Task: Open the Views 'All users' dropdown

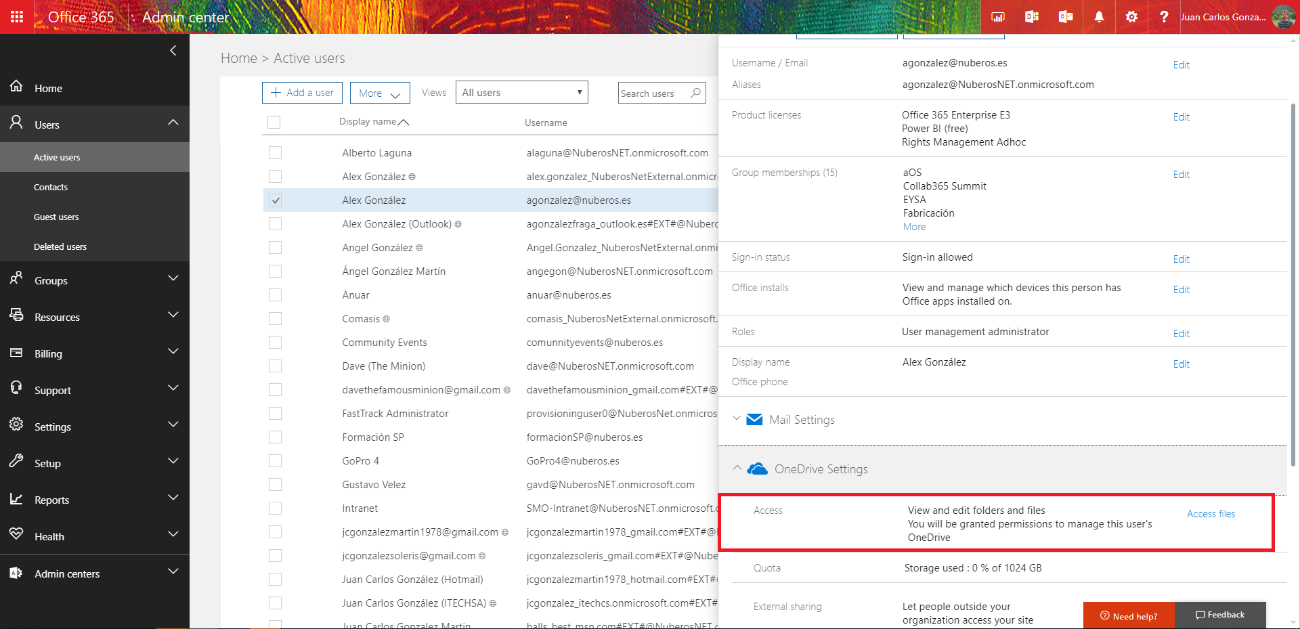Action: pyautogui.click(x=521, y=93)
